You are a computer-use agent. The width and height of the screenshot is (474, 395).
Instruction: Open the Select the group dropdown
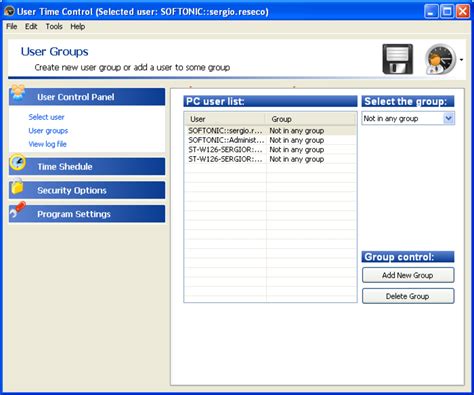(x=408, y=118)
